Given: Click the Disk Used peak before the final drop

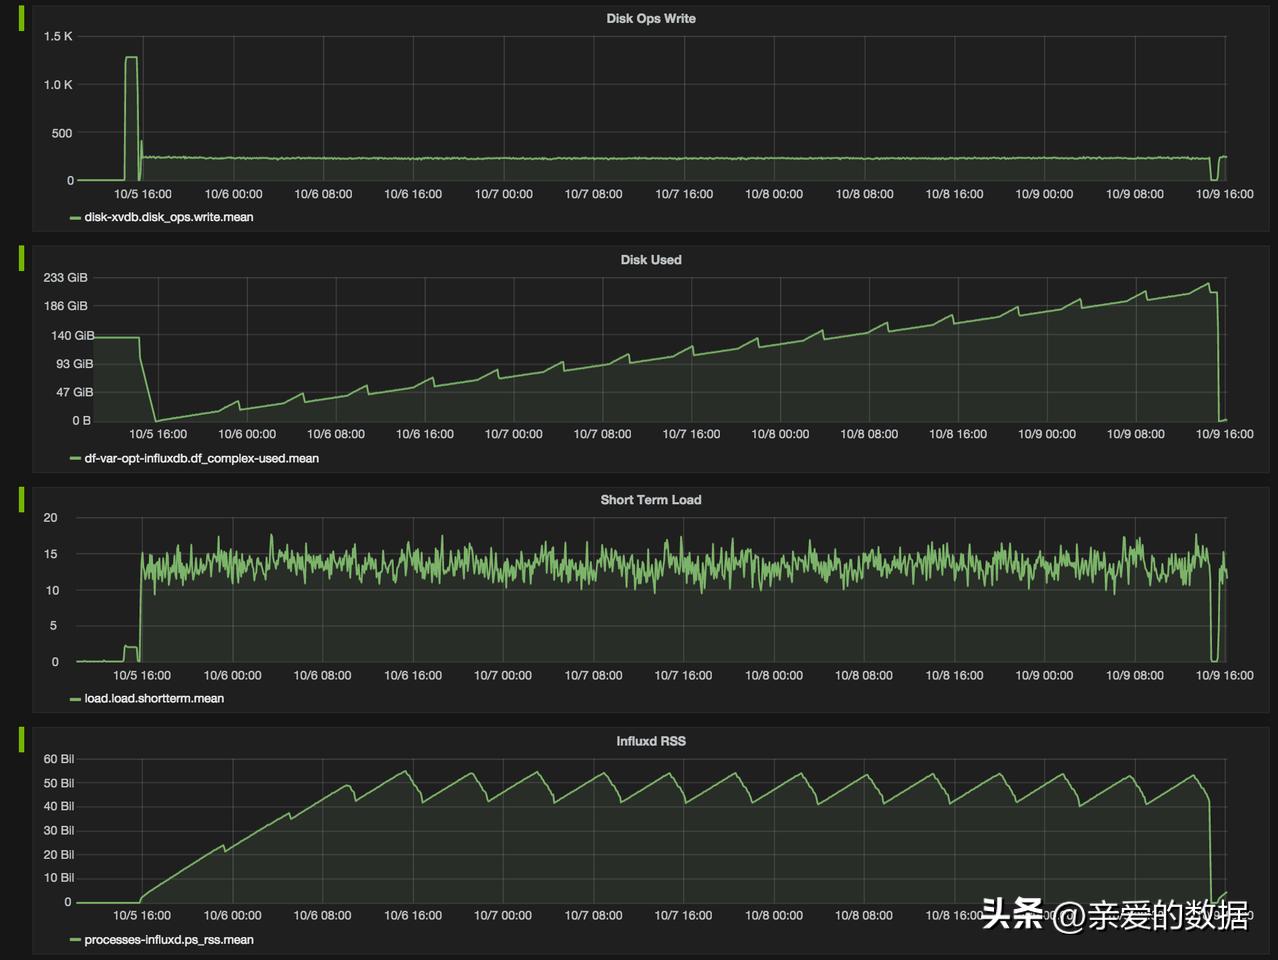Looking at the screenshot, I should [x=1208, y=283].
